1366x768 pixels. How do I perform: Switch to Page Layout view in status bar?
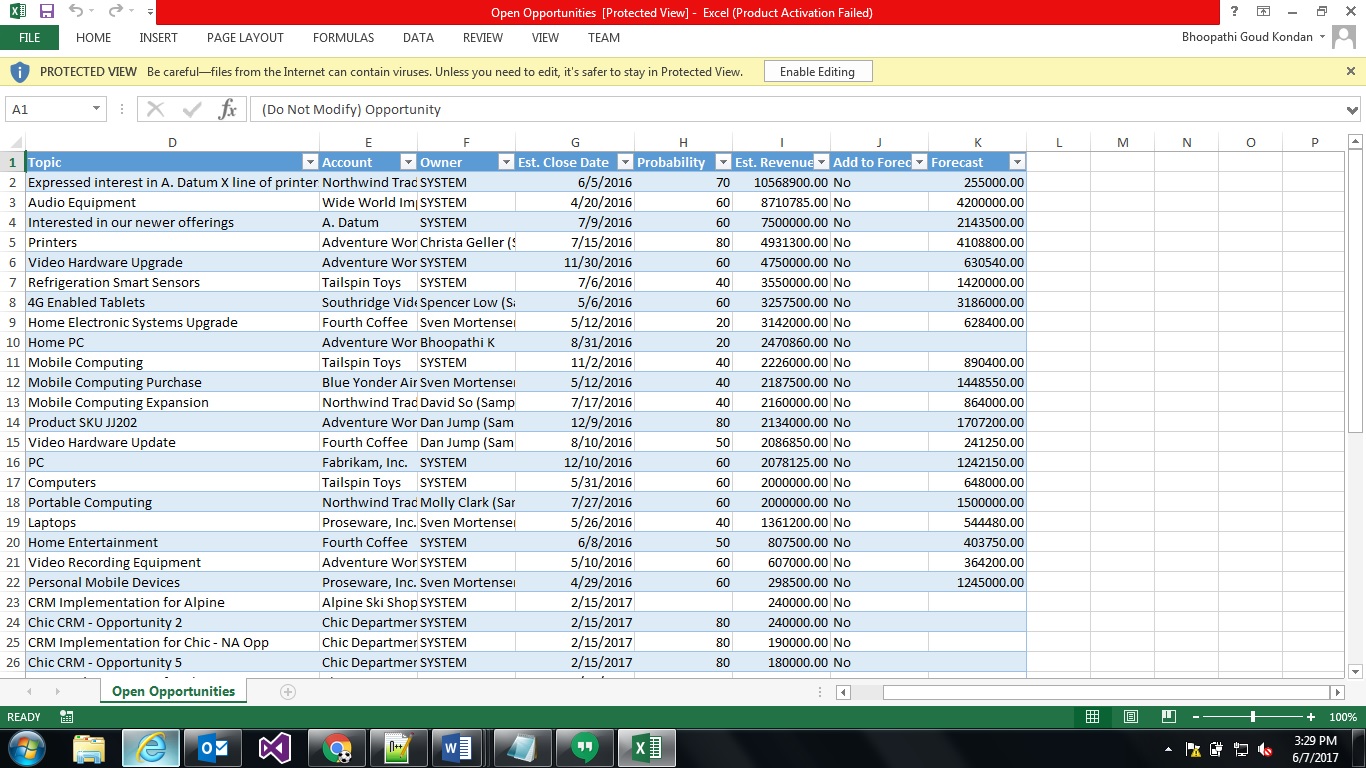1130,717
